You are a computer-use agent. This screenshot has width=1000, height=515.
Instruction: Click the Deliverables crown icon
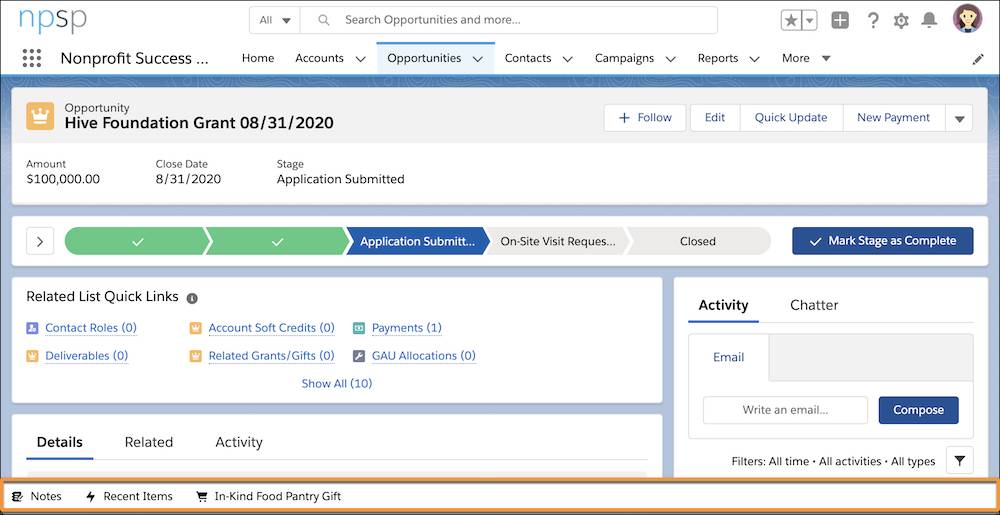point(33,356)
